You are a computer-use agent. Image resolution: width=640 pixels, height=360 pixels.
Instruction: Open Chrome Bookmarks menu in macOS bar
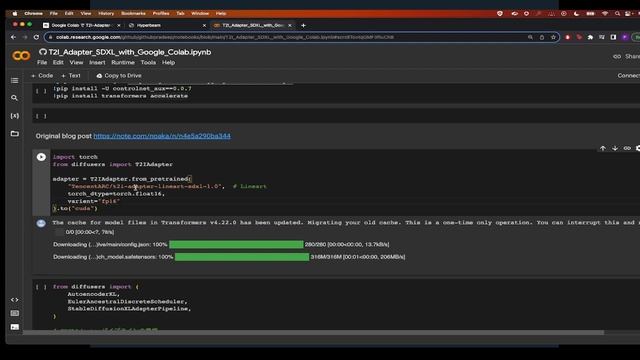pos(133,13)
